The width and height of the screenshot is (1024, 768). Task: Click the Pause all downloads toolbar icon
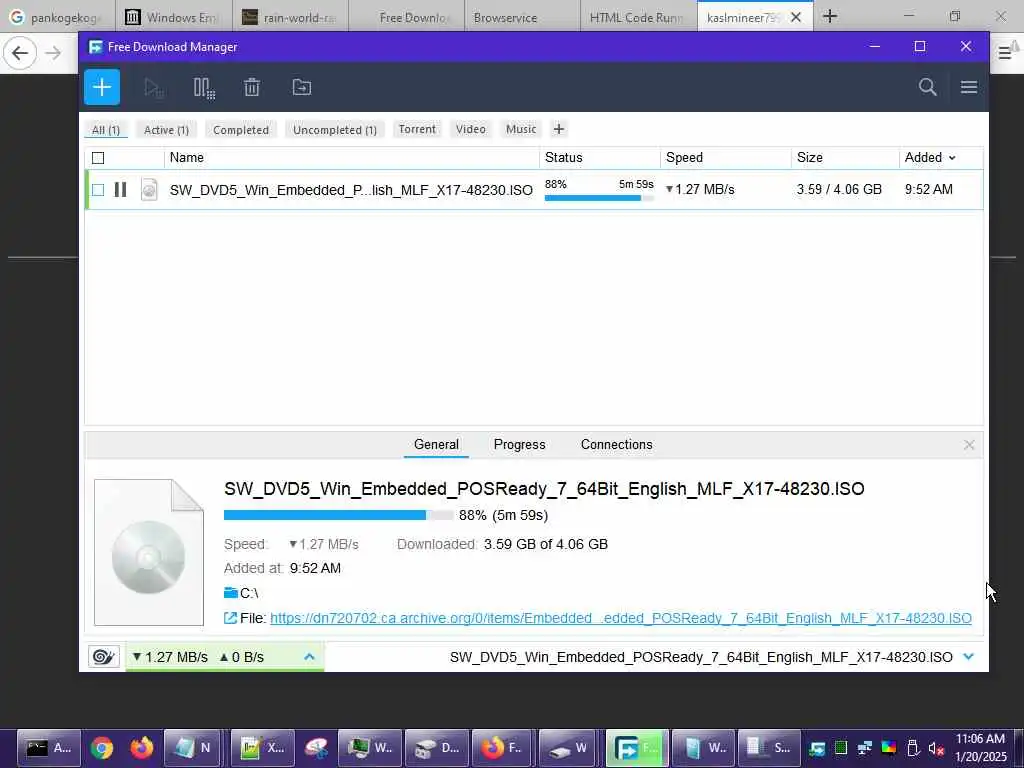(204, 88)
